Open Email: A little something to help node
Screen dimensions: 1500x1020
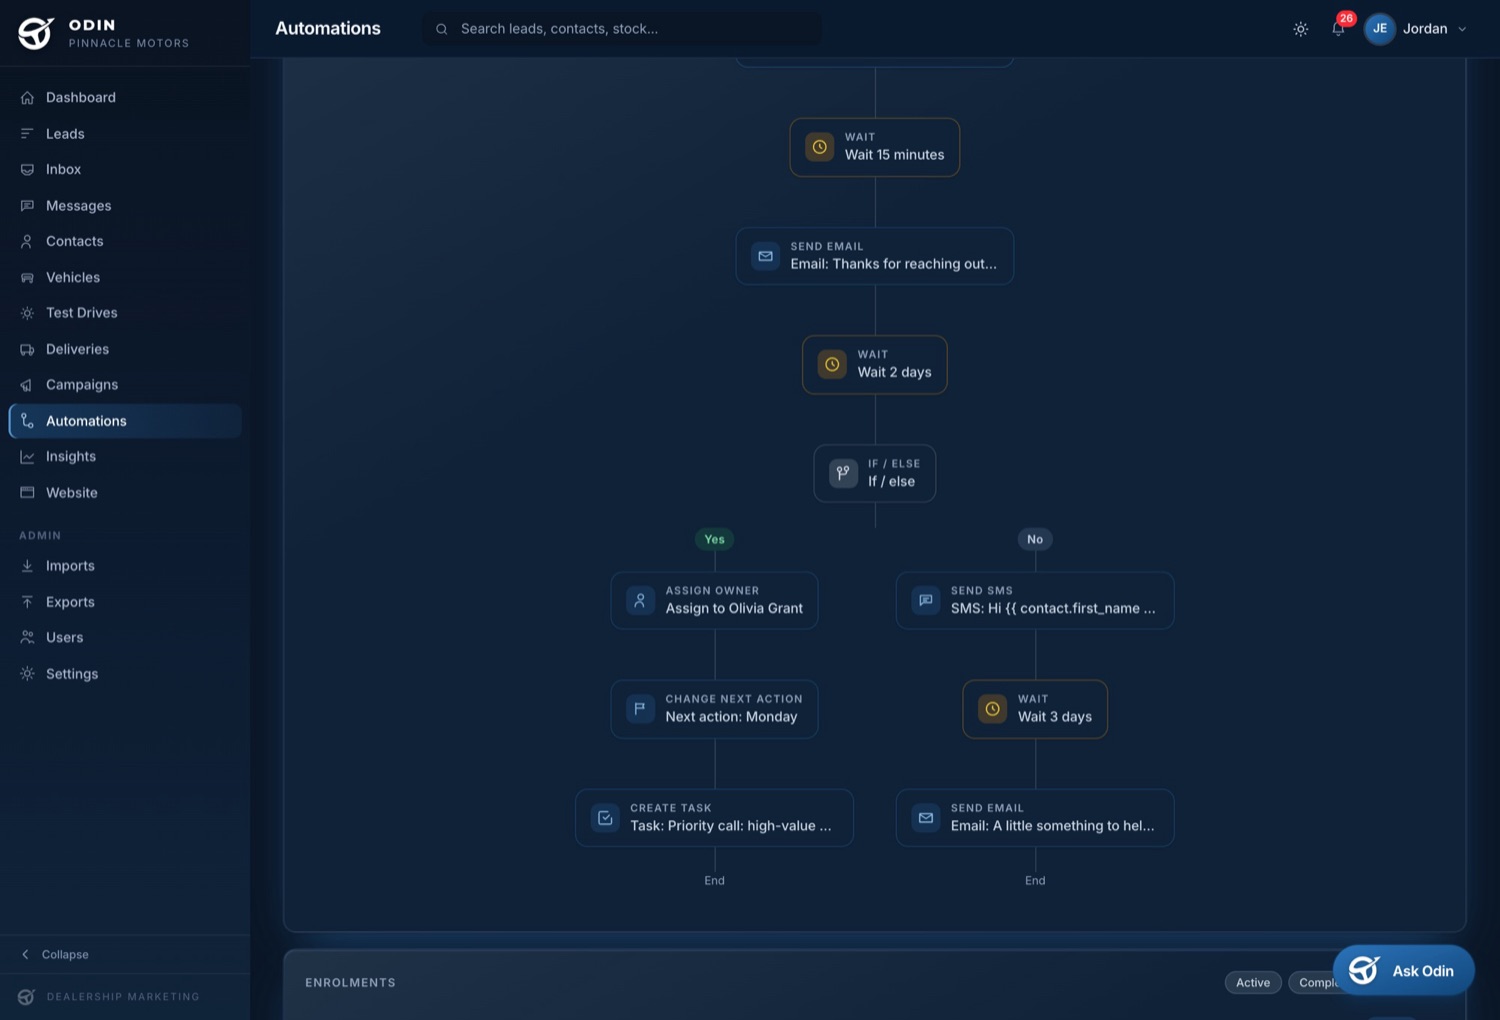tap(1035, 818)
